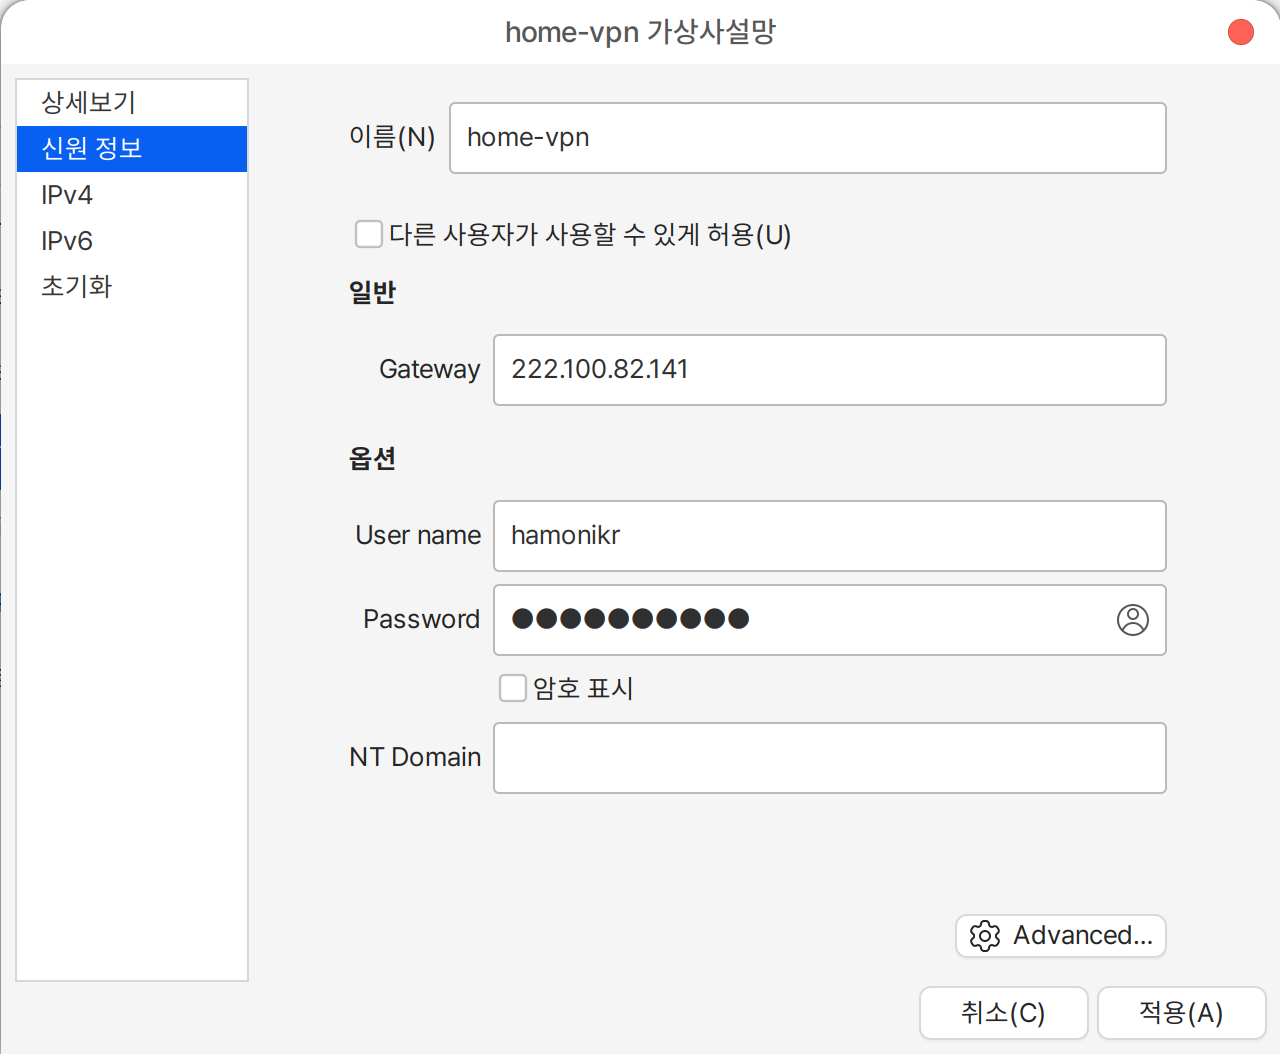Click the 이름(N) label
The width and height of the screenshot is (1280, 1054).
392,137
